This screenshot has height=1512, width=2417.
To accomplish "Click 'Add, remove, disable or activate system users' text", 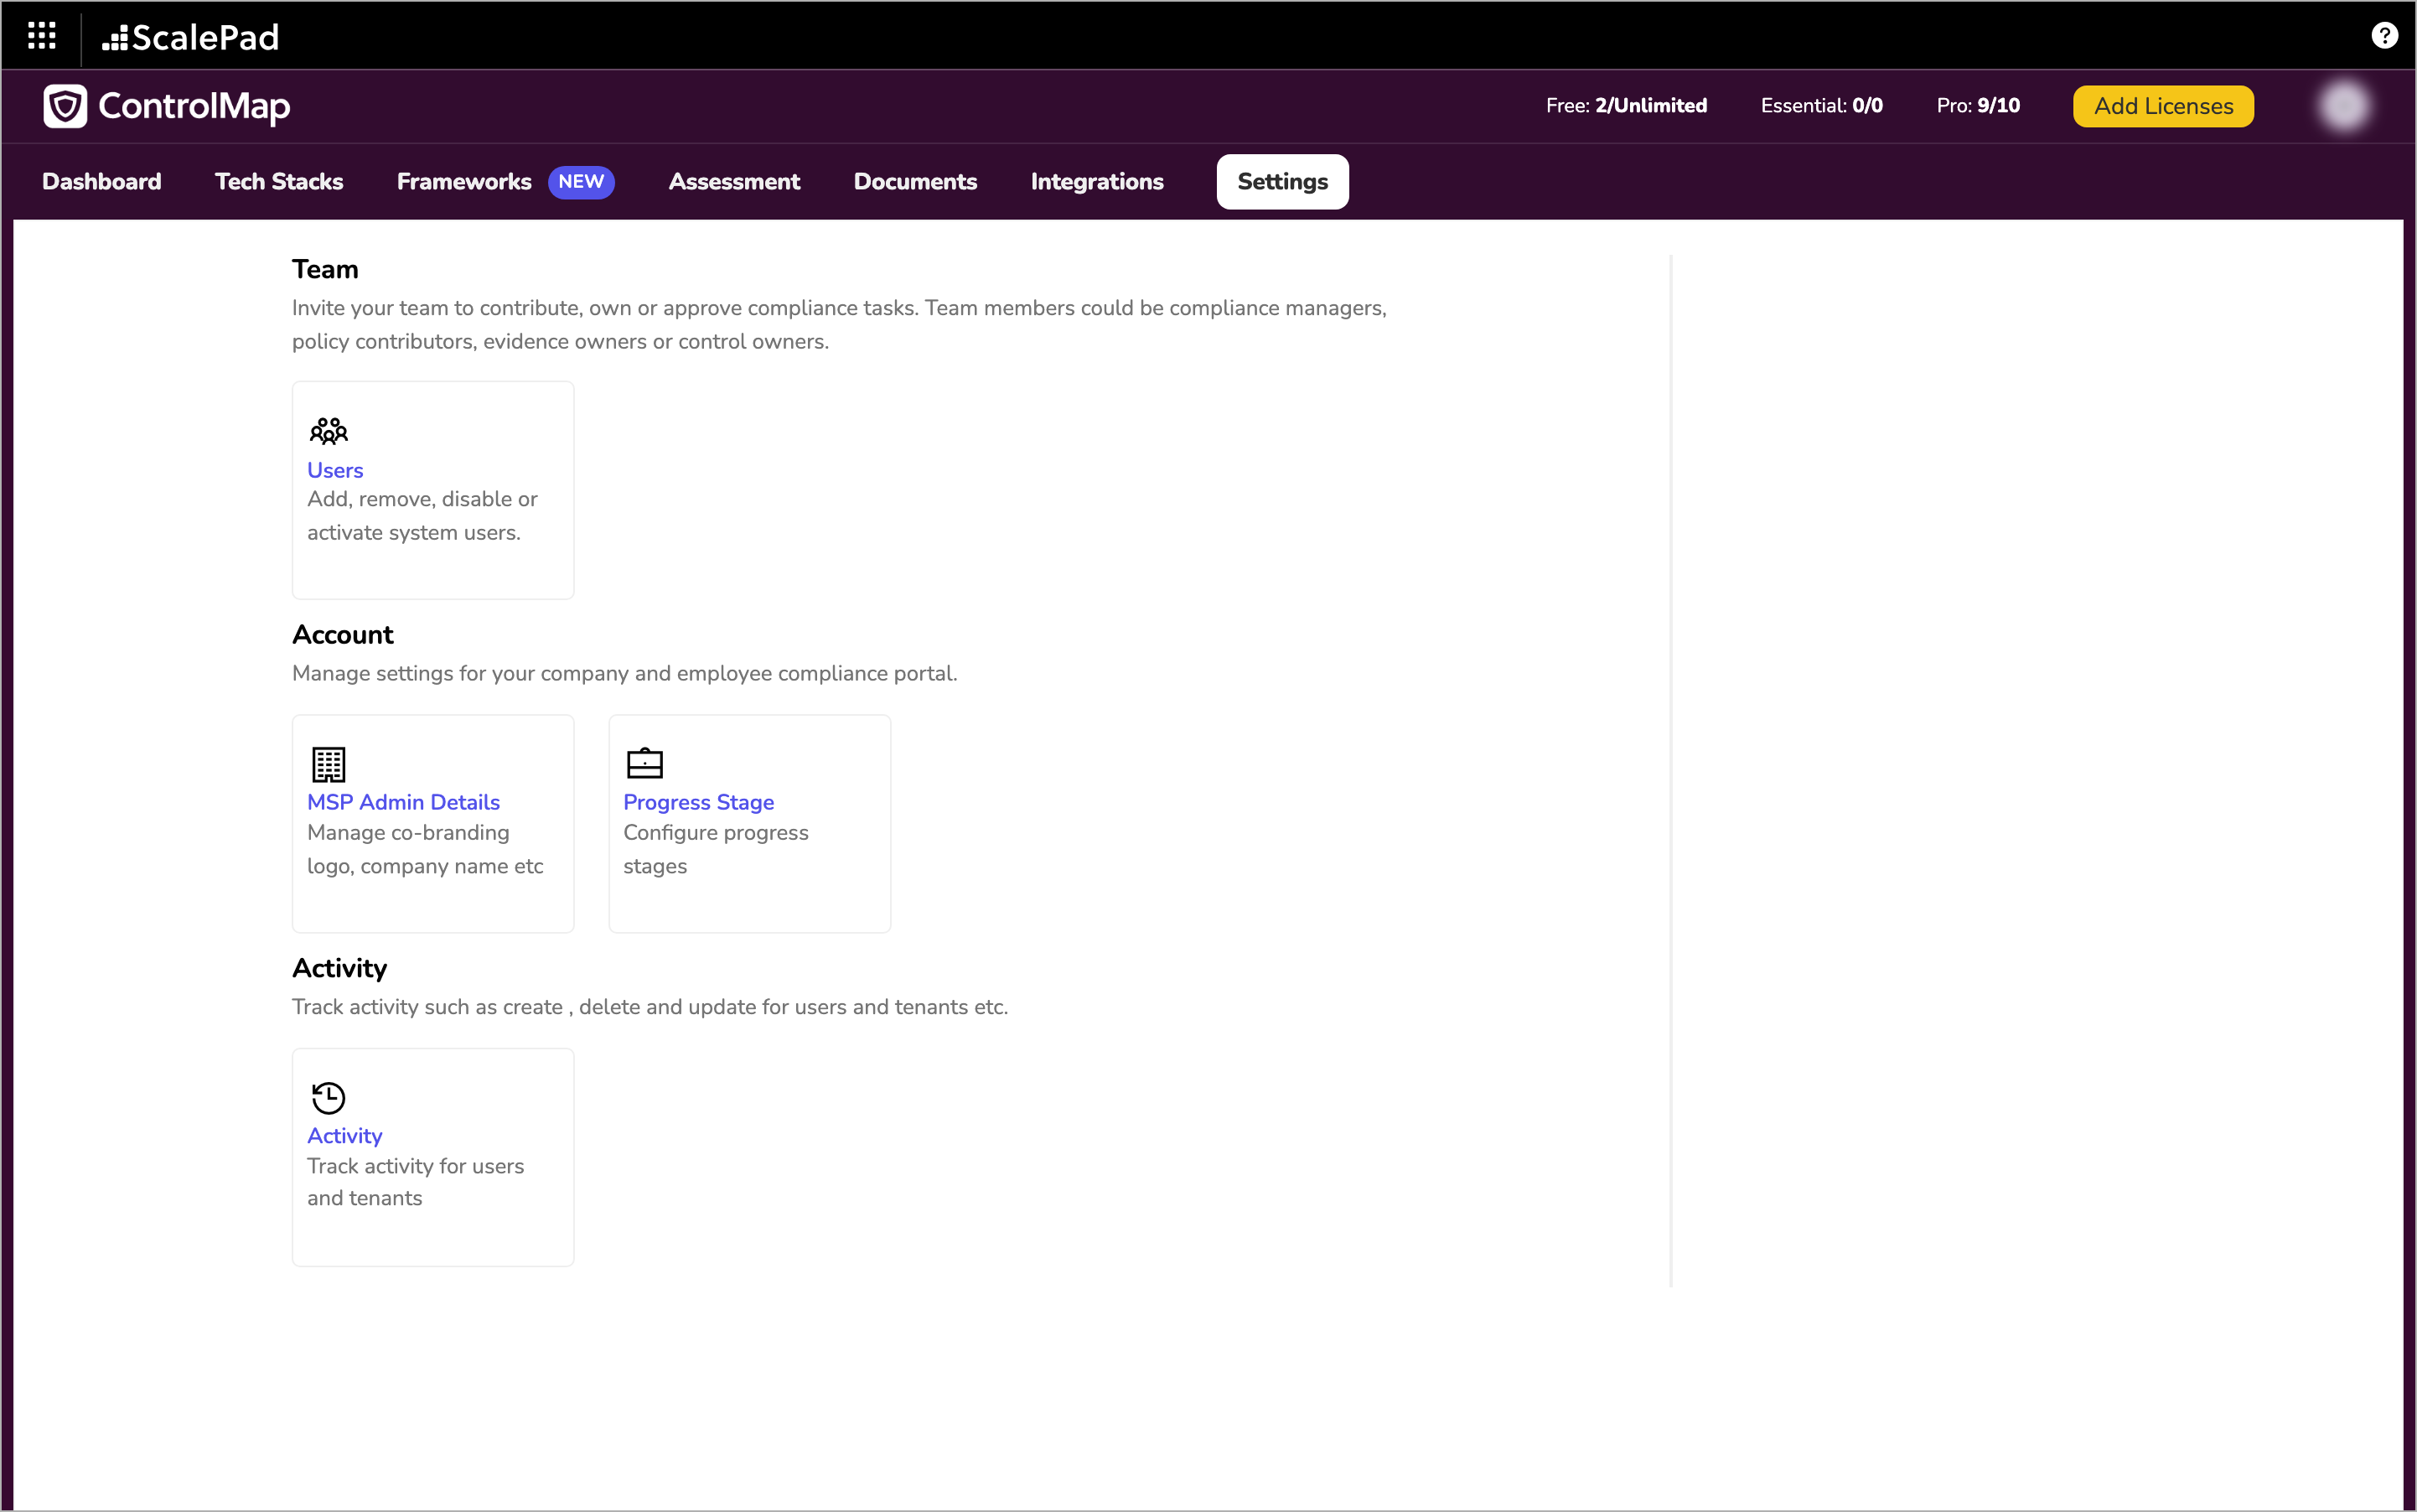I will [x=422, y=516].
